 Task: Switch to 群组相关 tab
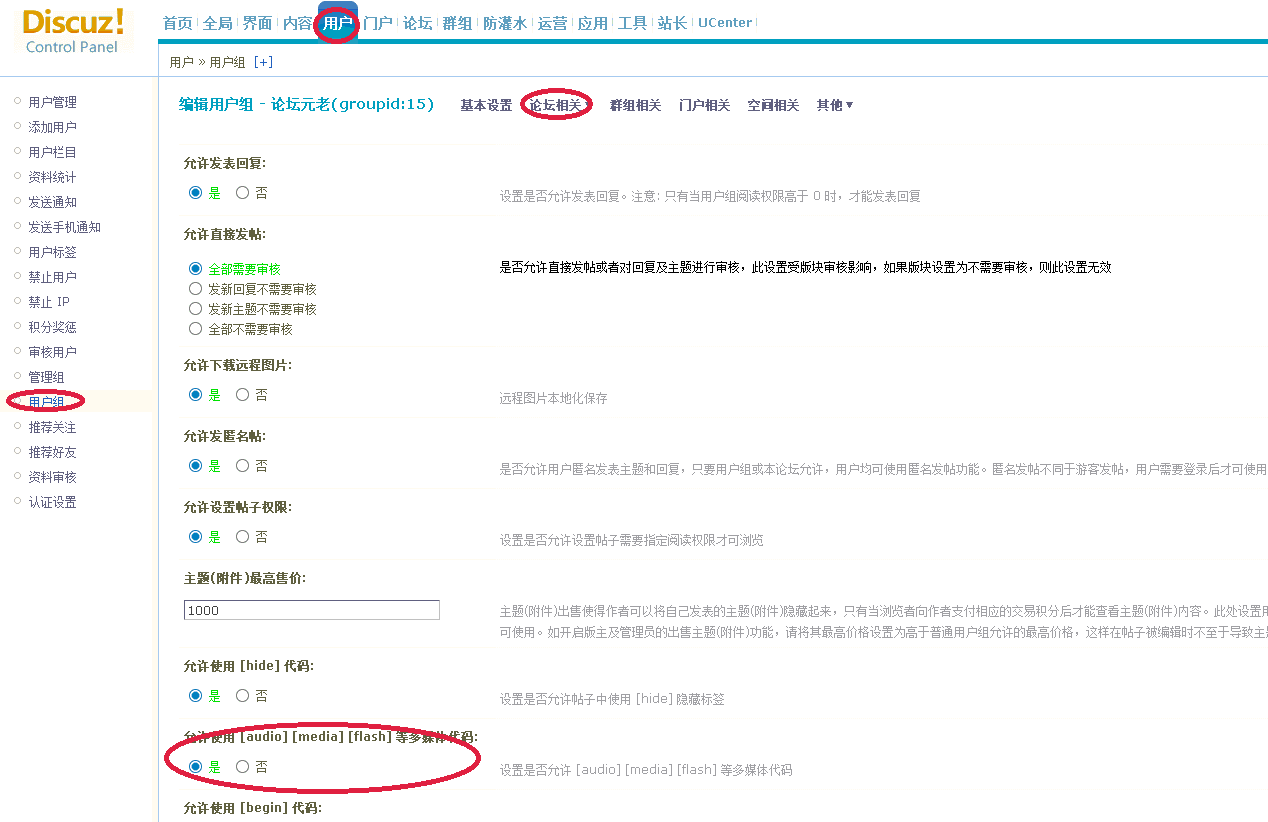[x=635, y=105]
